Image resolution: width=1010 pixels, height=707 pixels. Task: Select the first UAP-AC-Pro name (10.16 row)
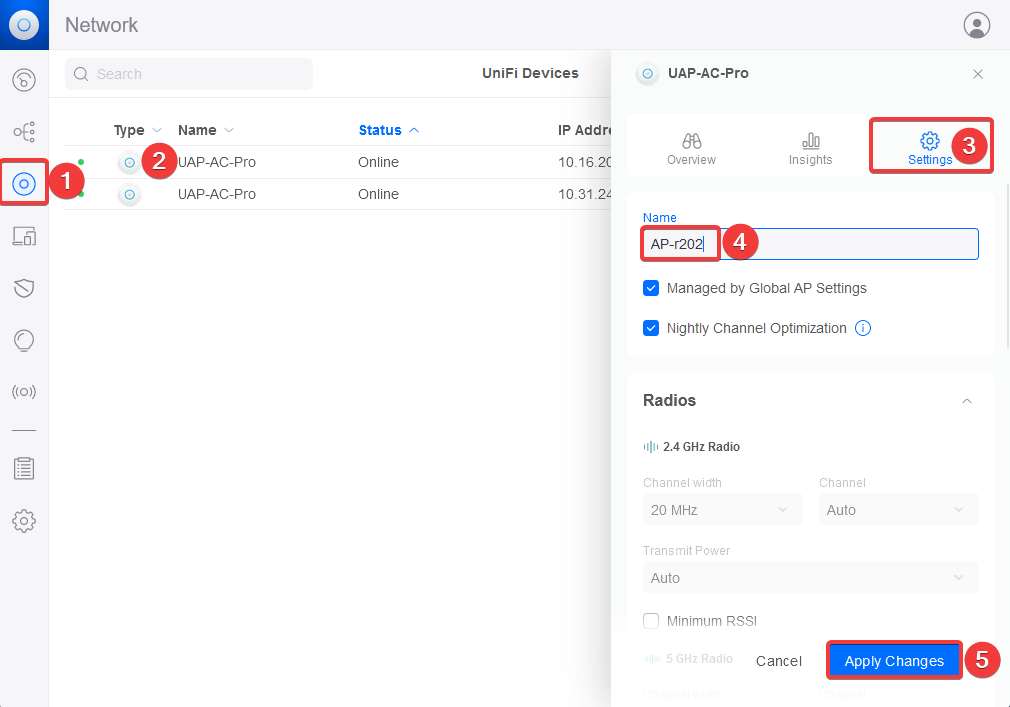click(216, 162)
